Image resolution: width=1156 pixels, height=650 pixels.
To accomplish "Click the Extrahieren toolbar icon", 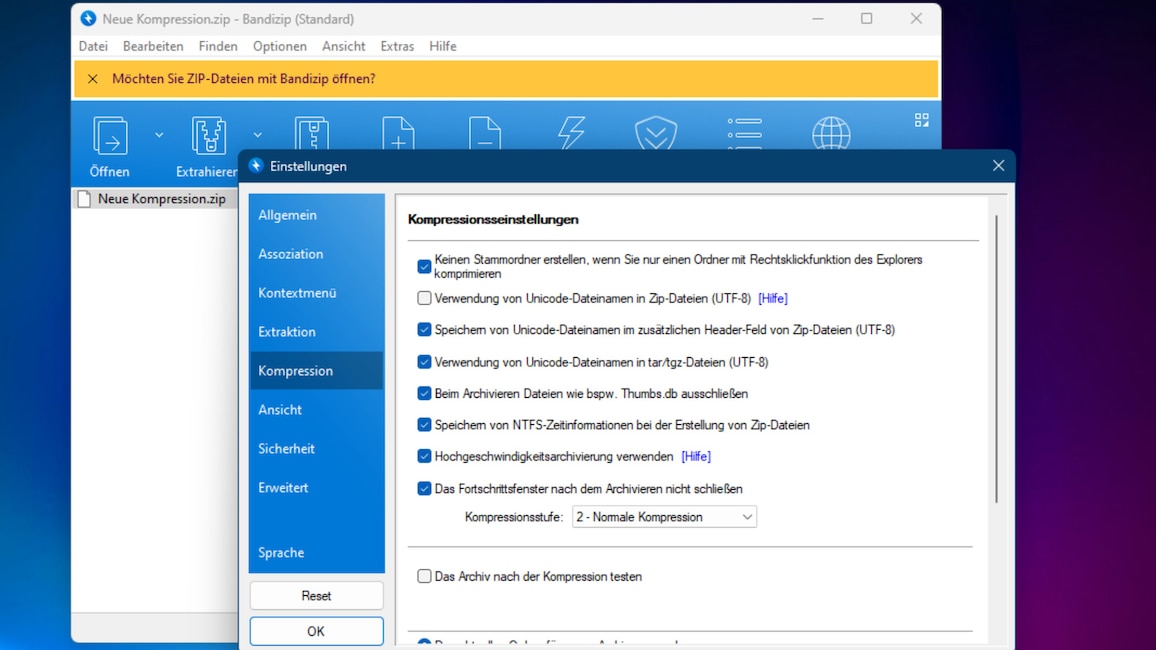I will tap(209, 136).
